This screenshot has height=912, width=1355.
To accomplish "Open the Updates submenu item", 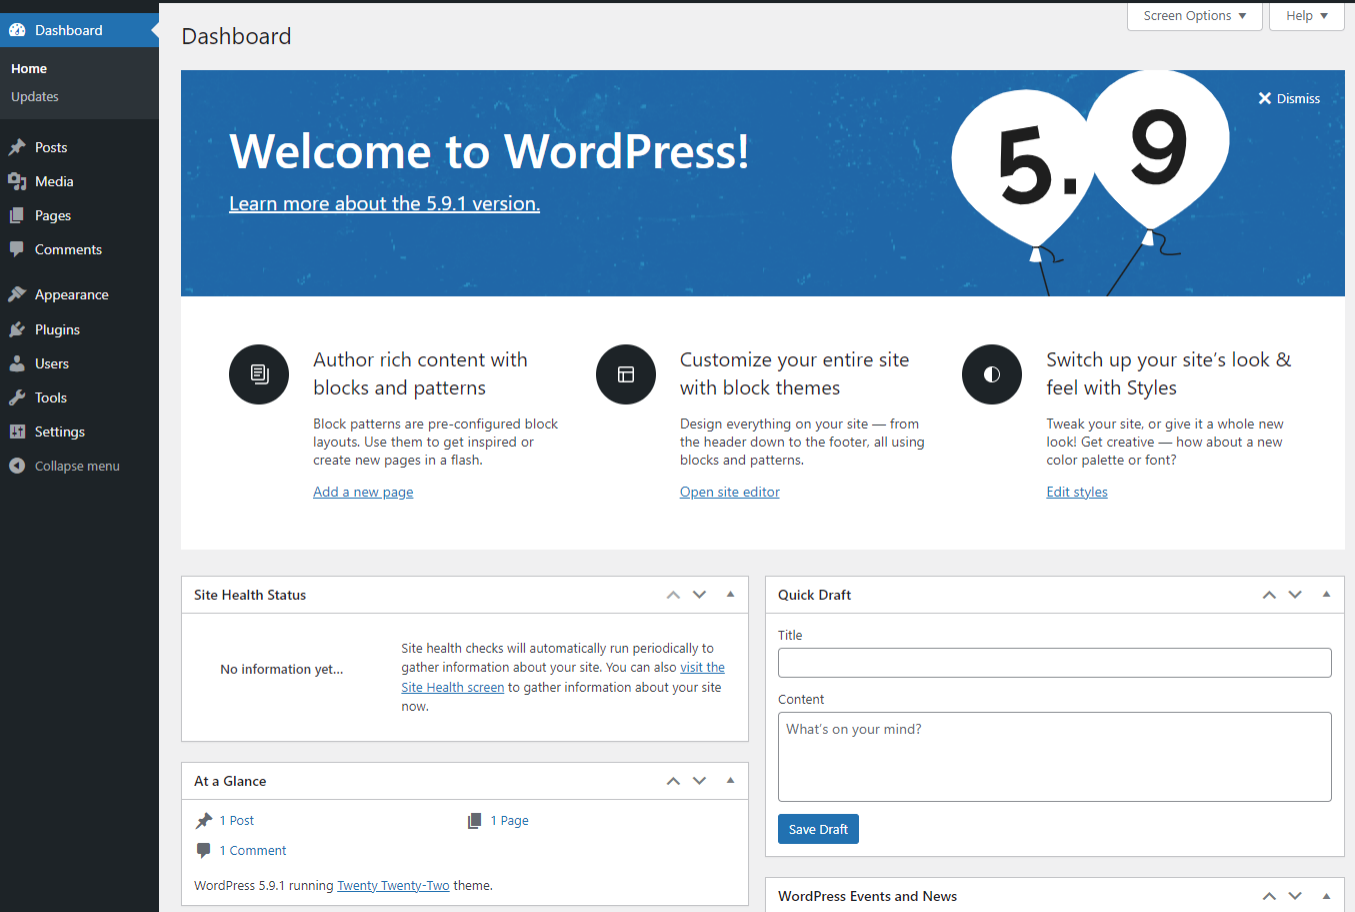I will [x=35, y=96].
